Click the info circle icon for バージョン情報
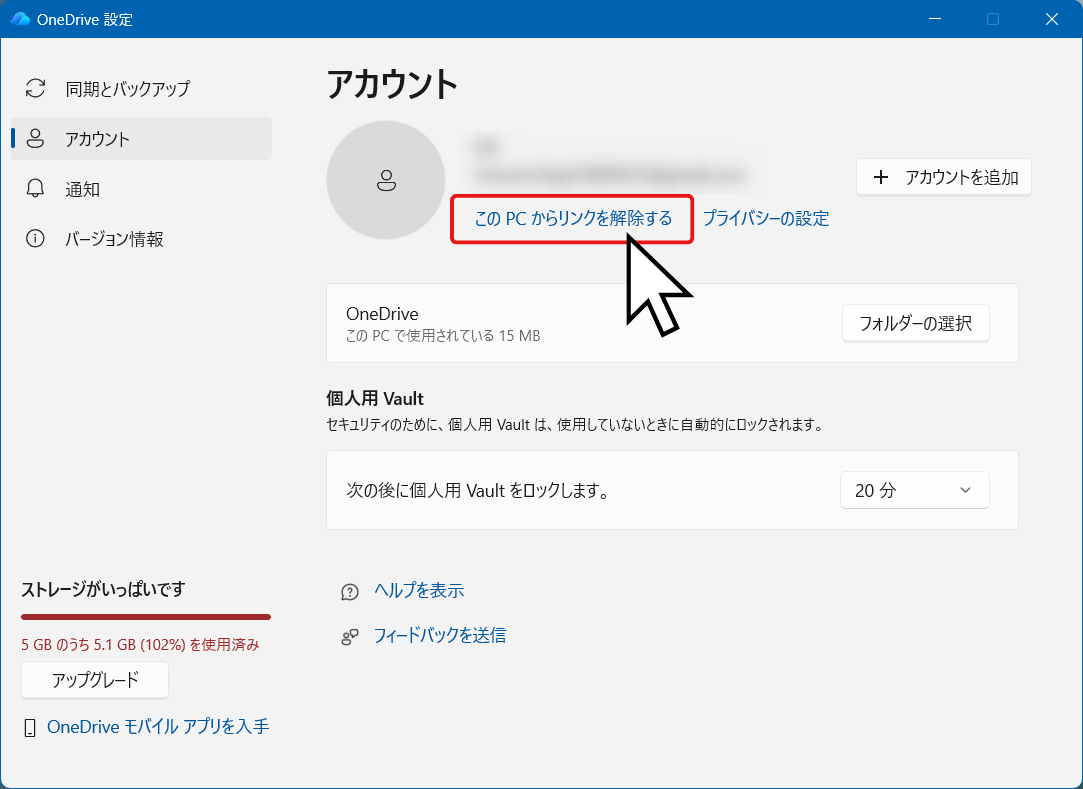This screenshot has height=789, width=1083. [35, 238]
